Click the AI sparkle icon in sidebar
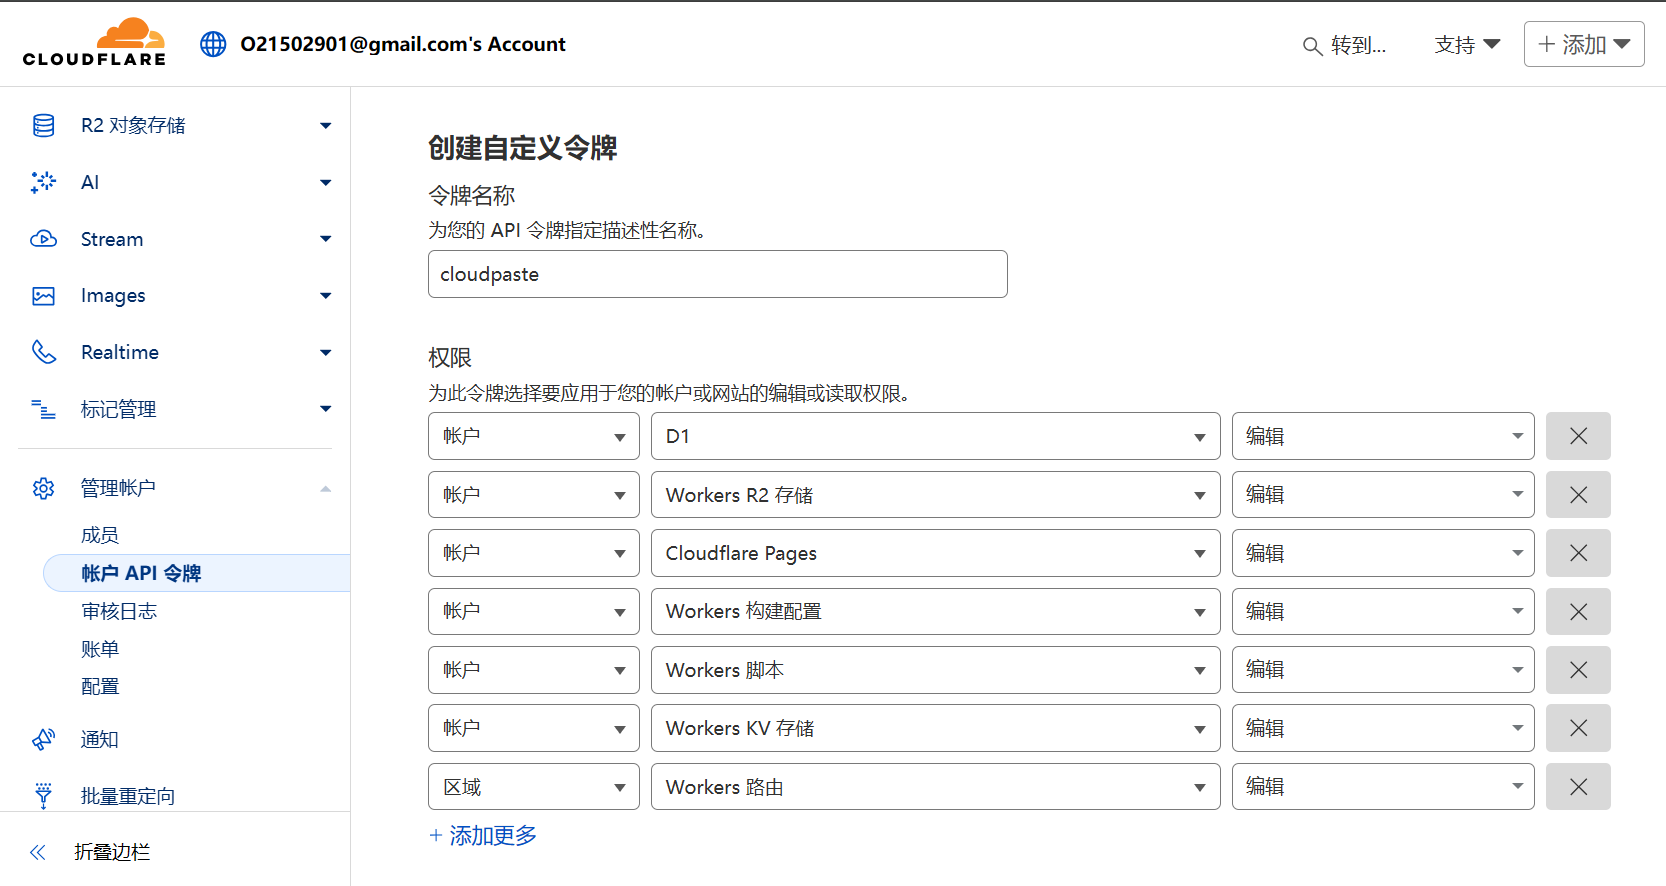Viewport: 1666px width, 886px height. coord(43,182)
